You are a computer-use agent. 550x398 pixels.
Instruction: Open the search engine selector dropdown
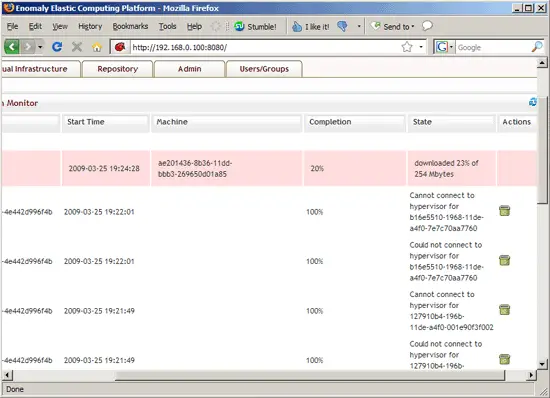pos(444,47)
